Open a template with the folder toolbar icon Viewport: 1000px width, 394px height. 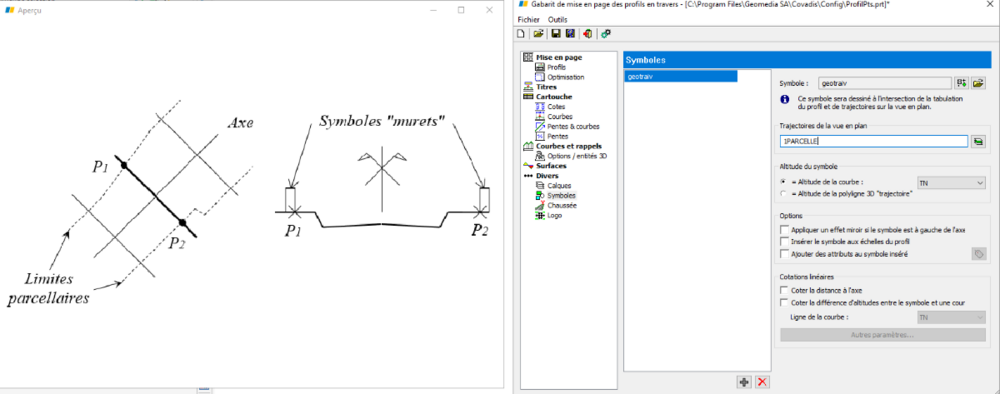tap(538, 33)
